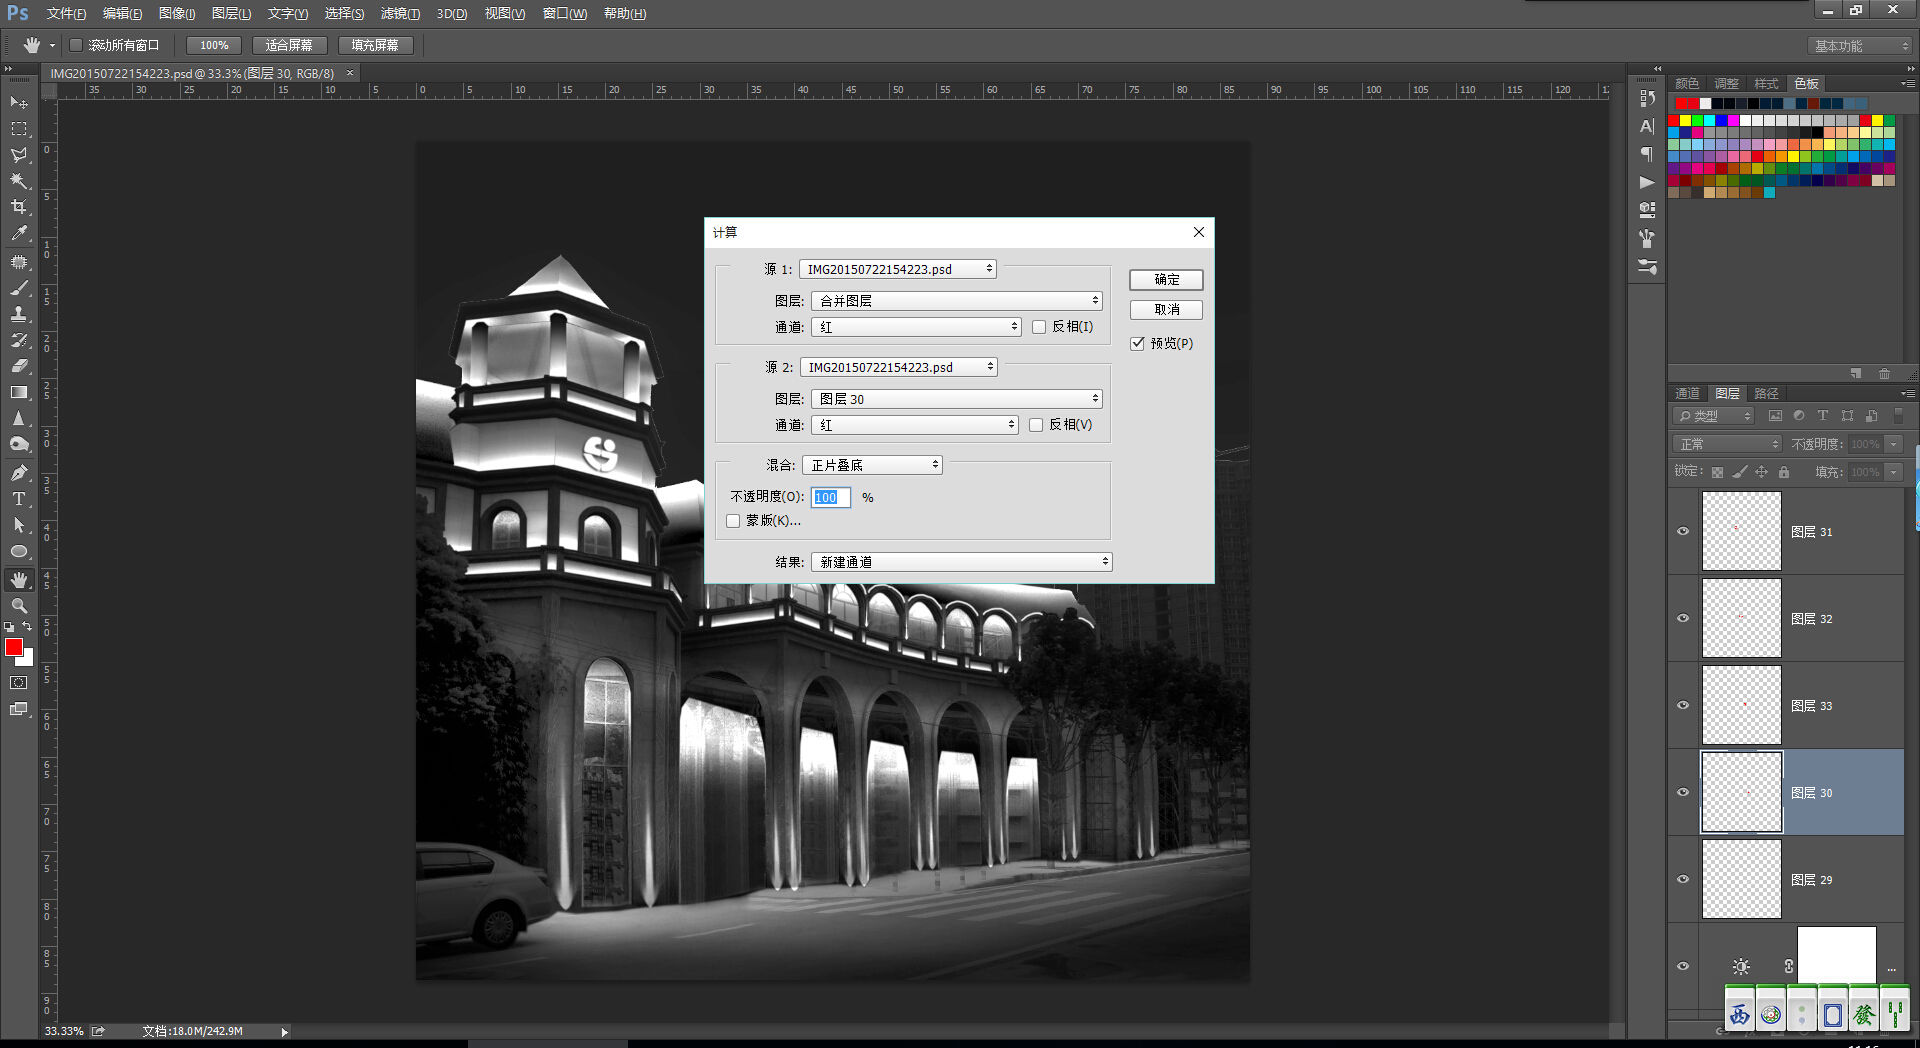Select the Move tool

[x=19, y=102]
